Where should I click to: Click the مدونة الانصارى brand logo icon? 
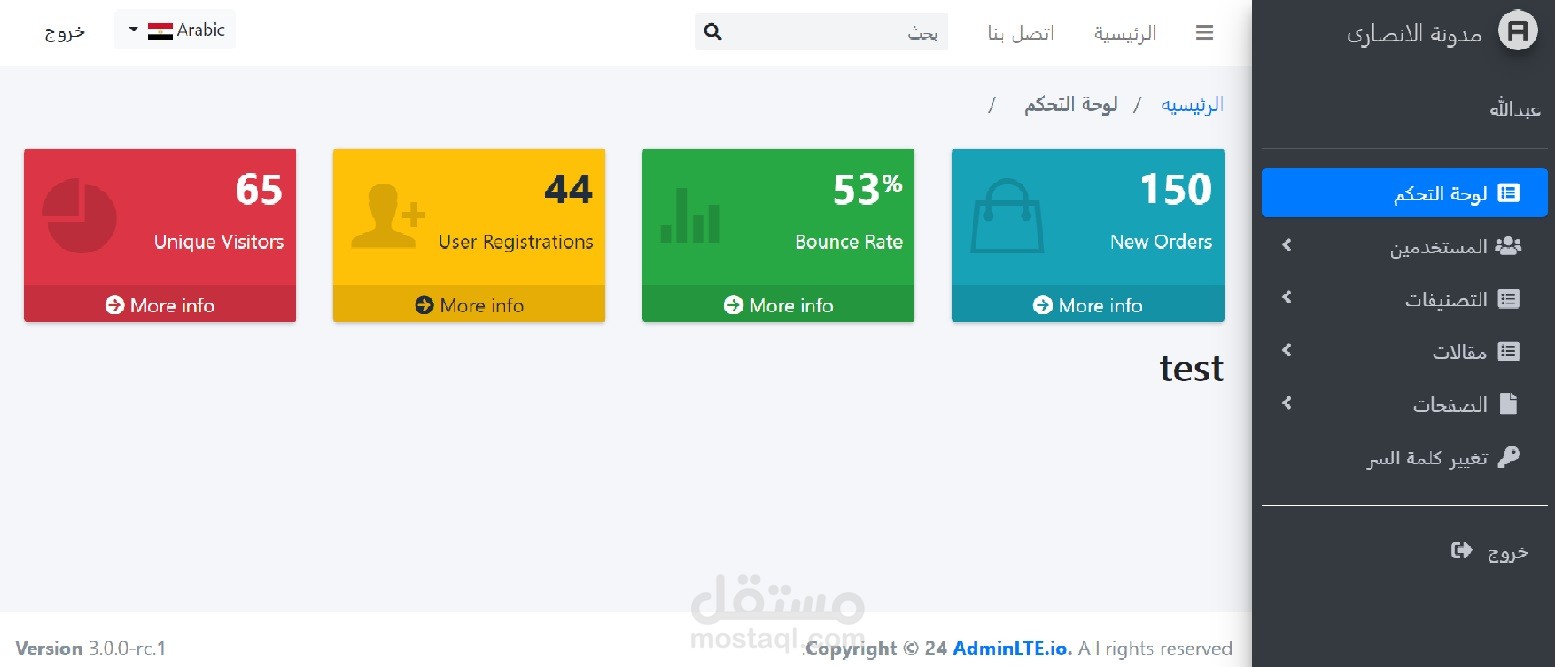(1517, 31)
